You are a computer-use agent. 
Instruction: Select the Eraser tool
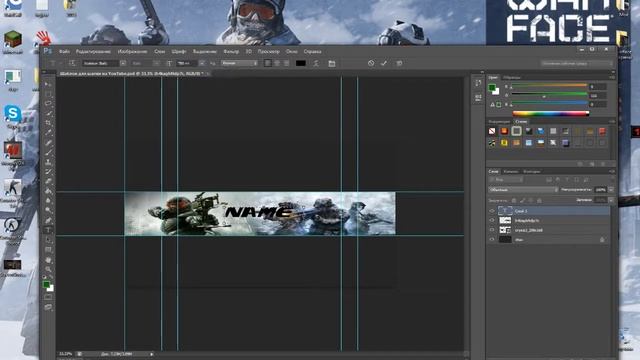click(x=48, y=181)
